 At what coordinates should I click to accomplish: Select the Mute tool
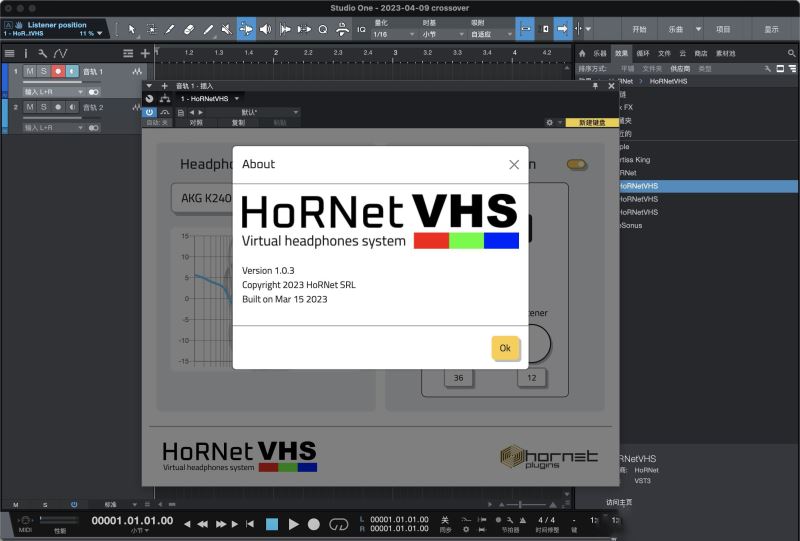227,30
